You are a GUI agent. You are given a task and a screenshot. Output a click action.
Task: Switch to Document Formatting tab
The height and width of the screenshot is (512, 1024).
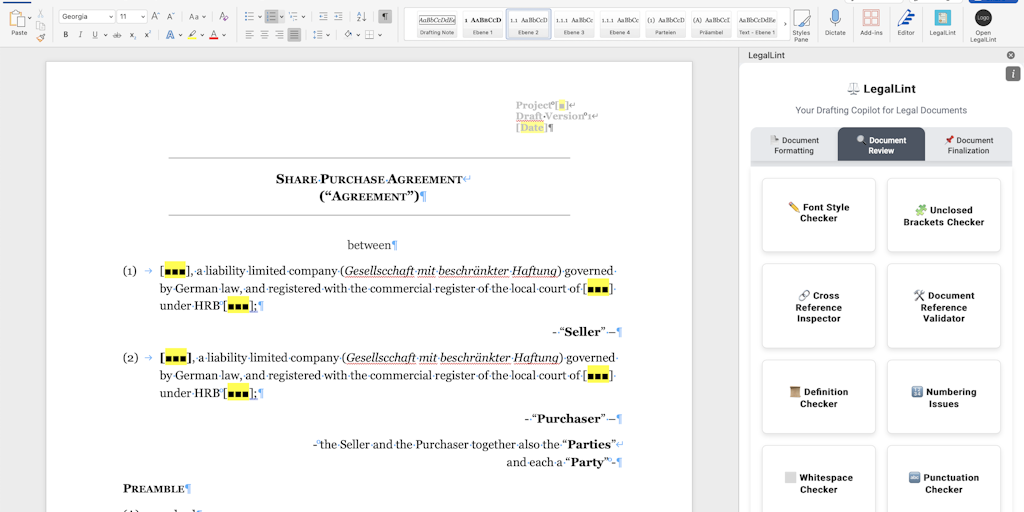tap(795, 145)
